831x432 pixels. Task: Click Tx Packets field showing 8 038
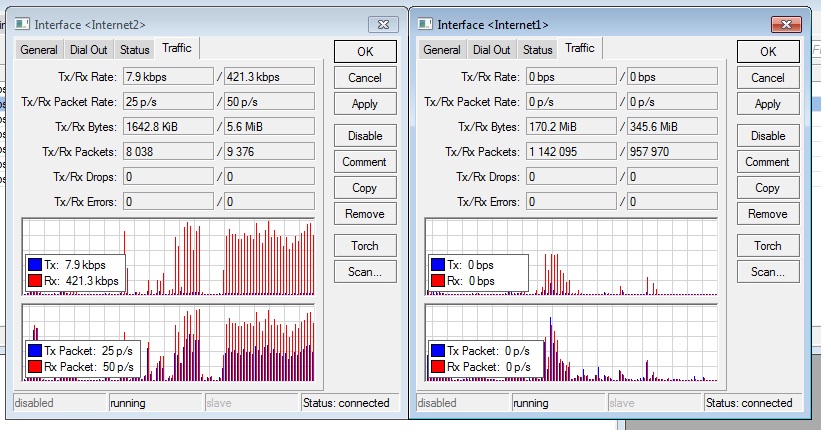(x=168, y=152)
